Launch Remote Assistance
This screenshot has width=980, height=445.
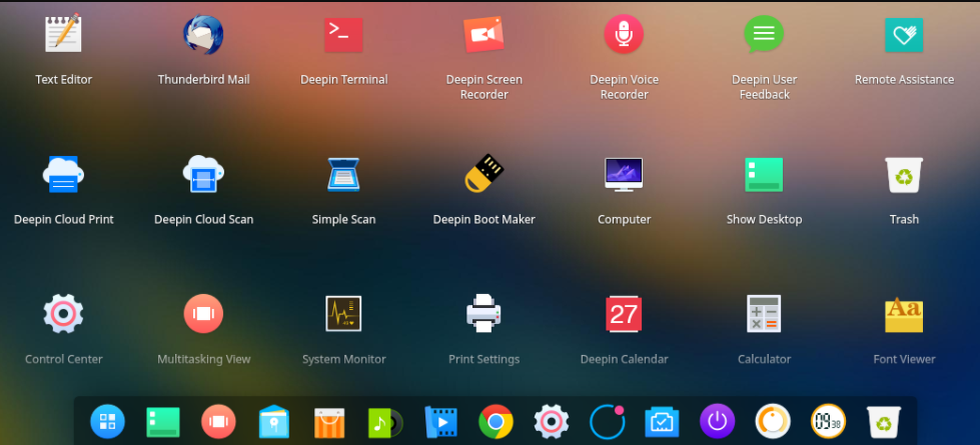(904, 34)
